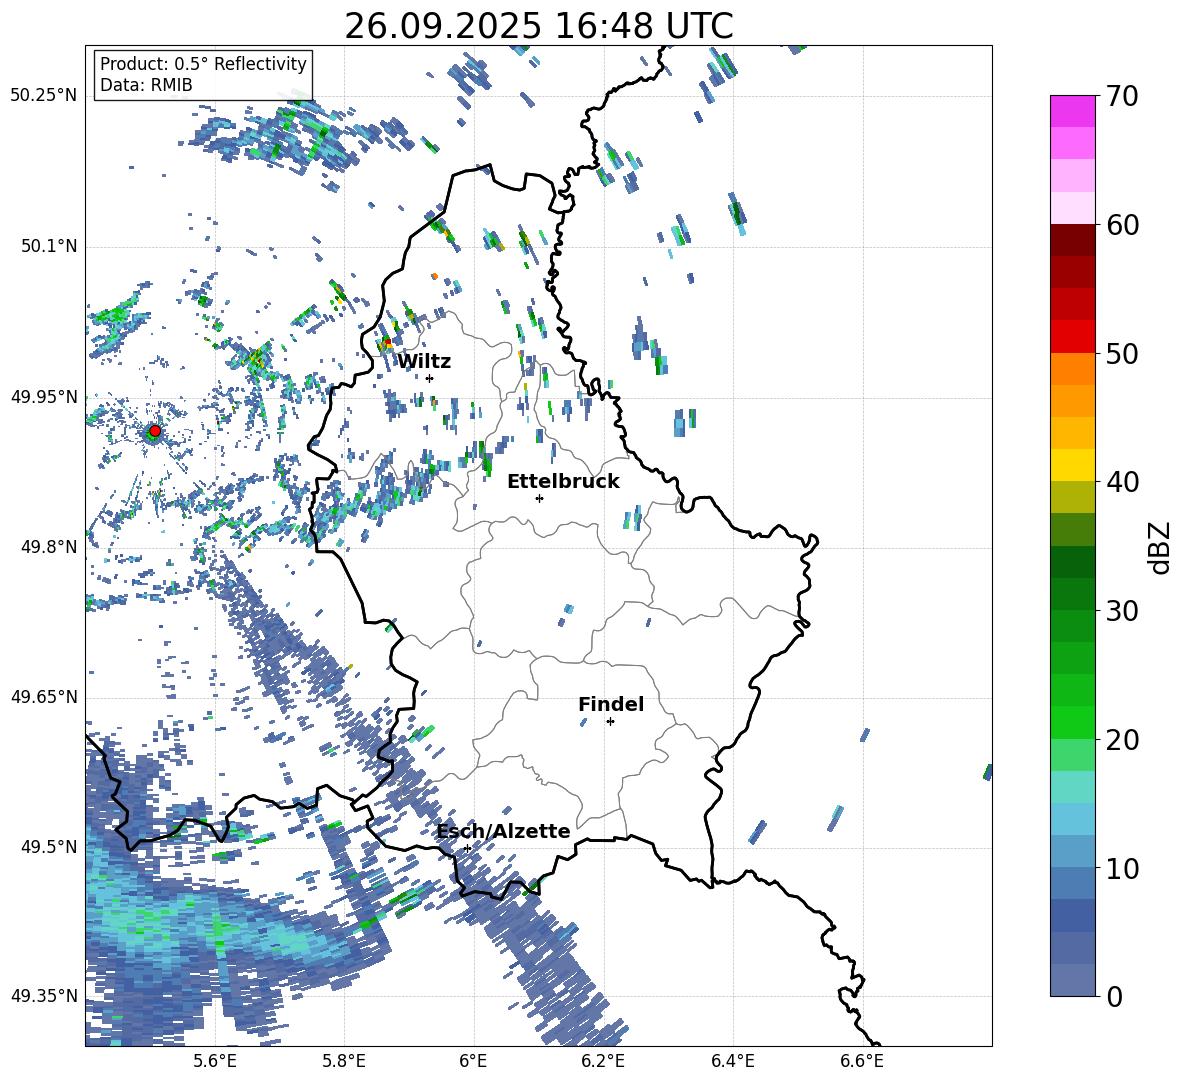Select the Wiltz city label
1184x1081 pixels.
tap(424, 362)
